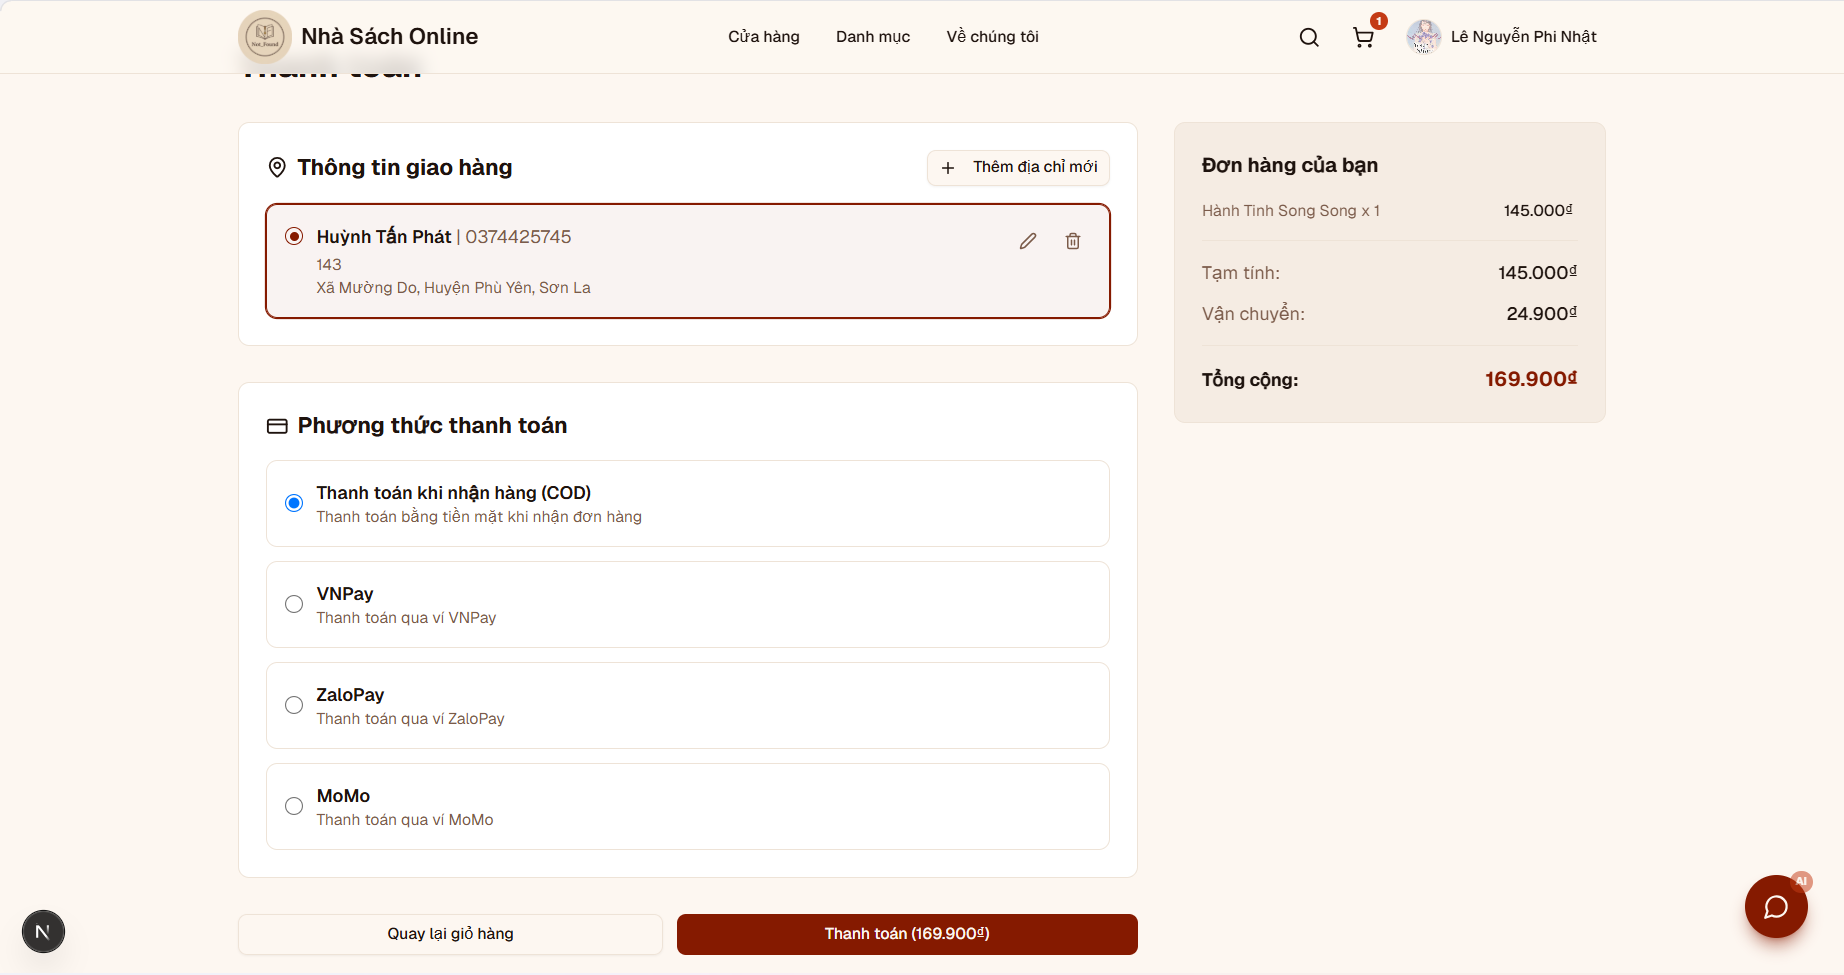Select the Huỳnh Tấn Phát delivery address

(x=293, y=236)
